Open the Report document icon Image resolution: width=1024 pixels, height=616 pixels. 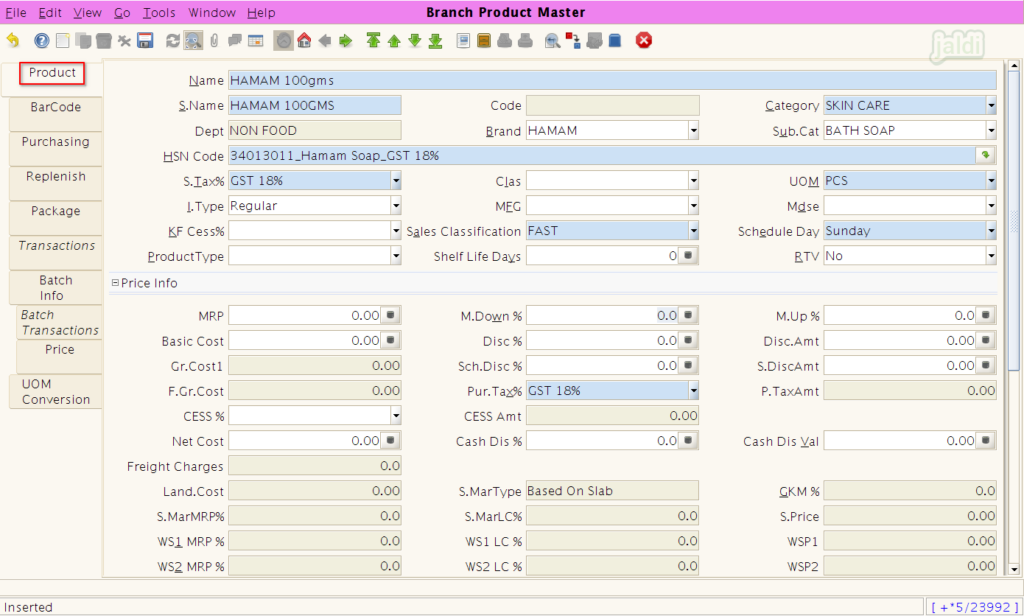[x=463, y=41]
